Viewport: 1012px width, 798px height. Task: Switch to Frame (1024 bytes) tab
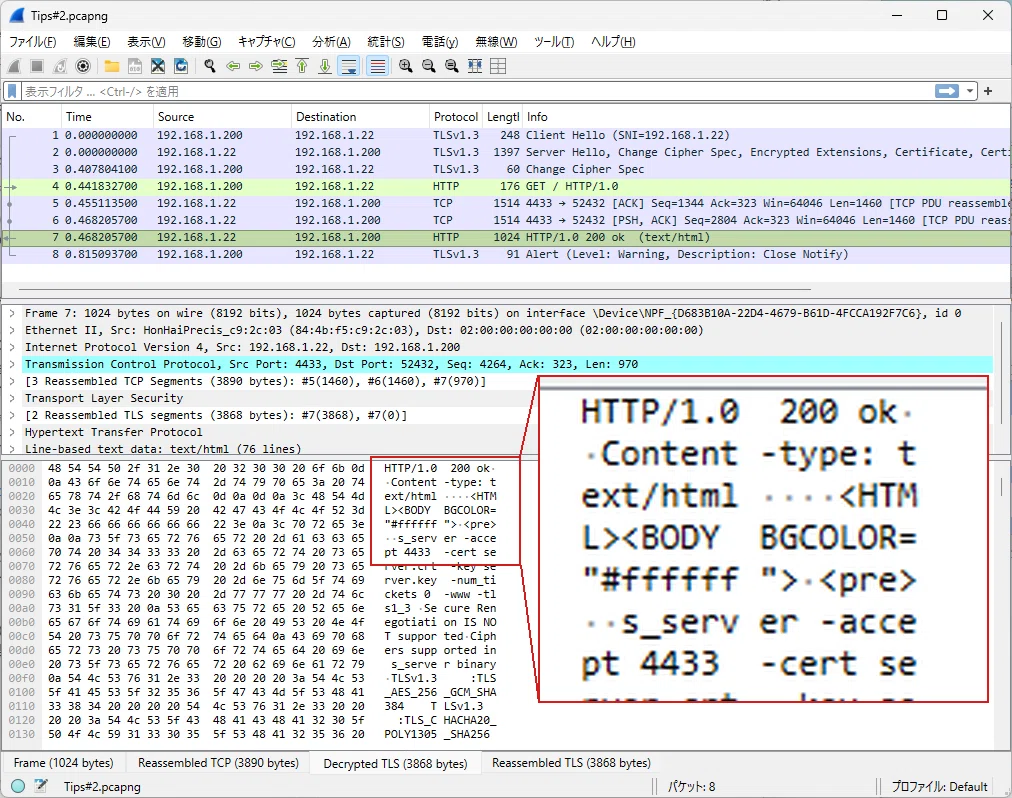coord(63,763)
